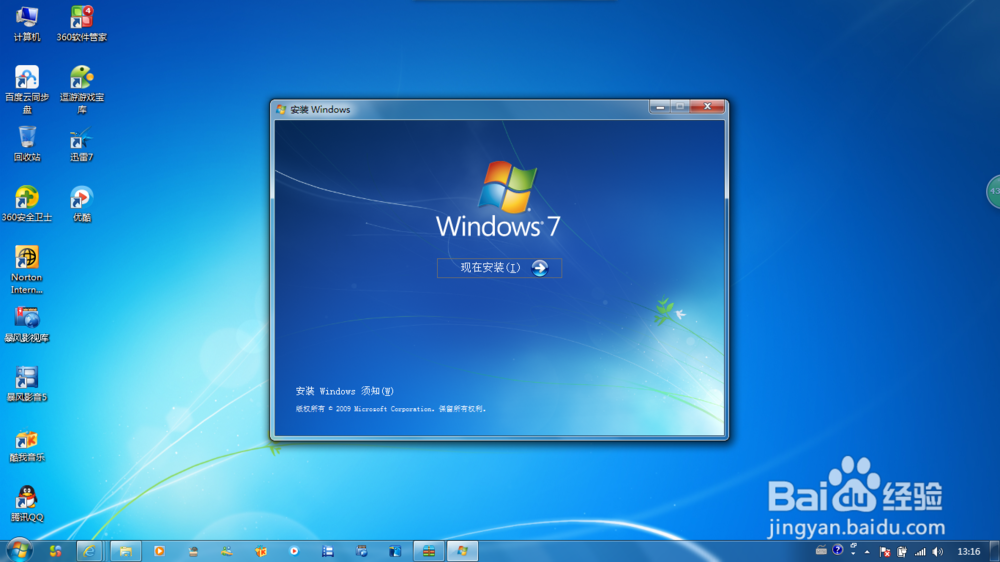
Task: Select the 迅雷7 desktop shortcut
Action: pyautogui.click(x=82, y=144)
